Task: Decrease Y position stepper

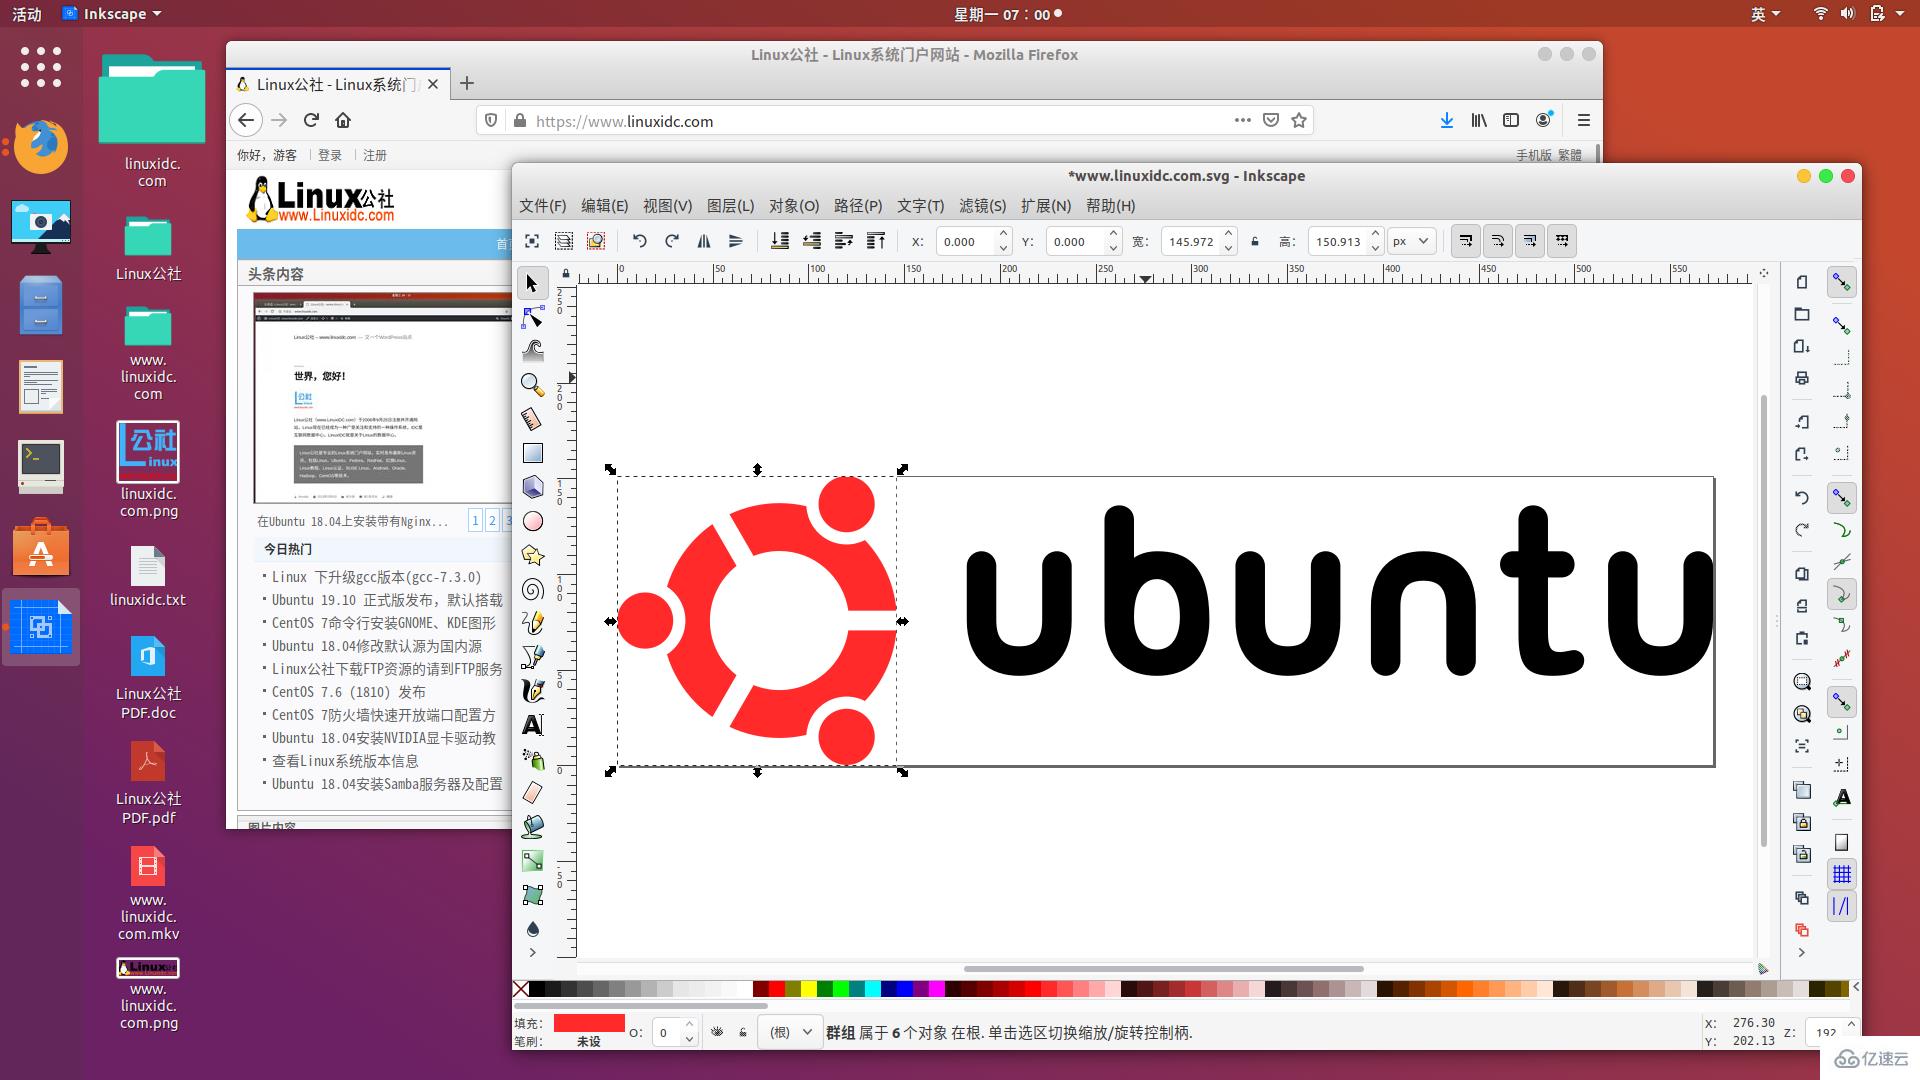Action: pyautogui.click(x=1113, y=248)
